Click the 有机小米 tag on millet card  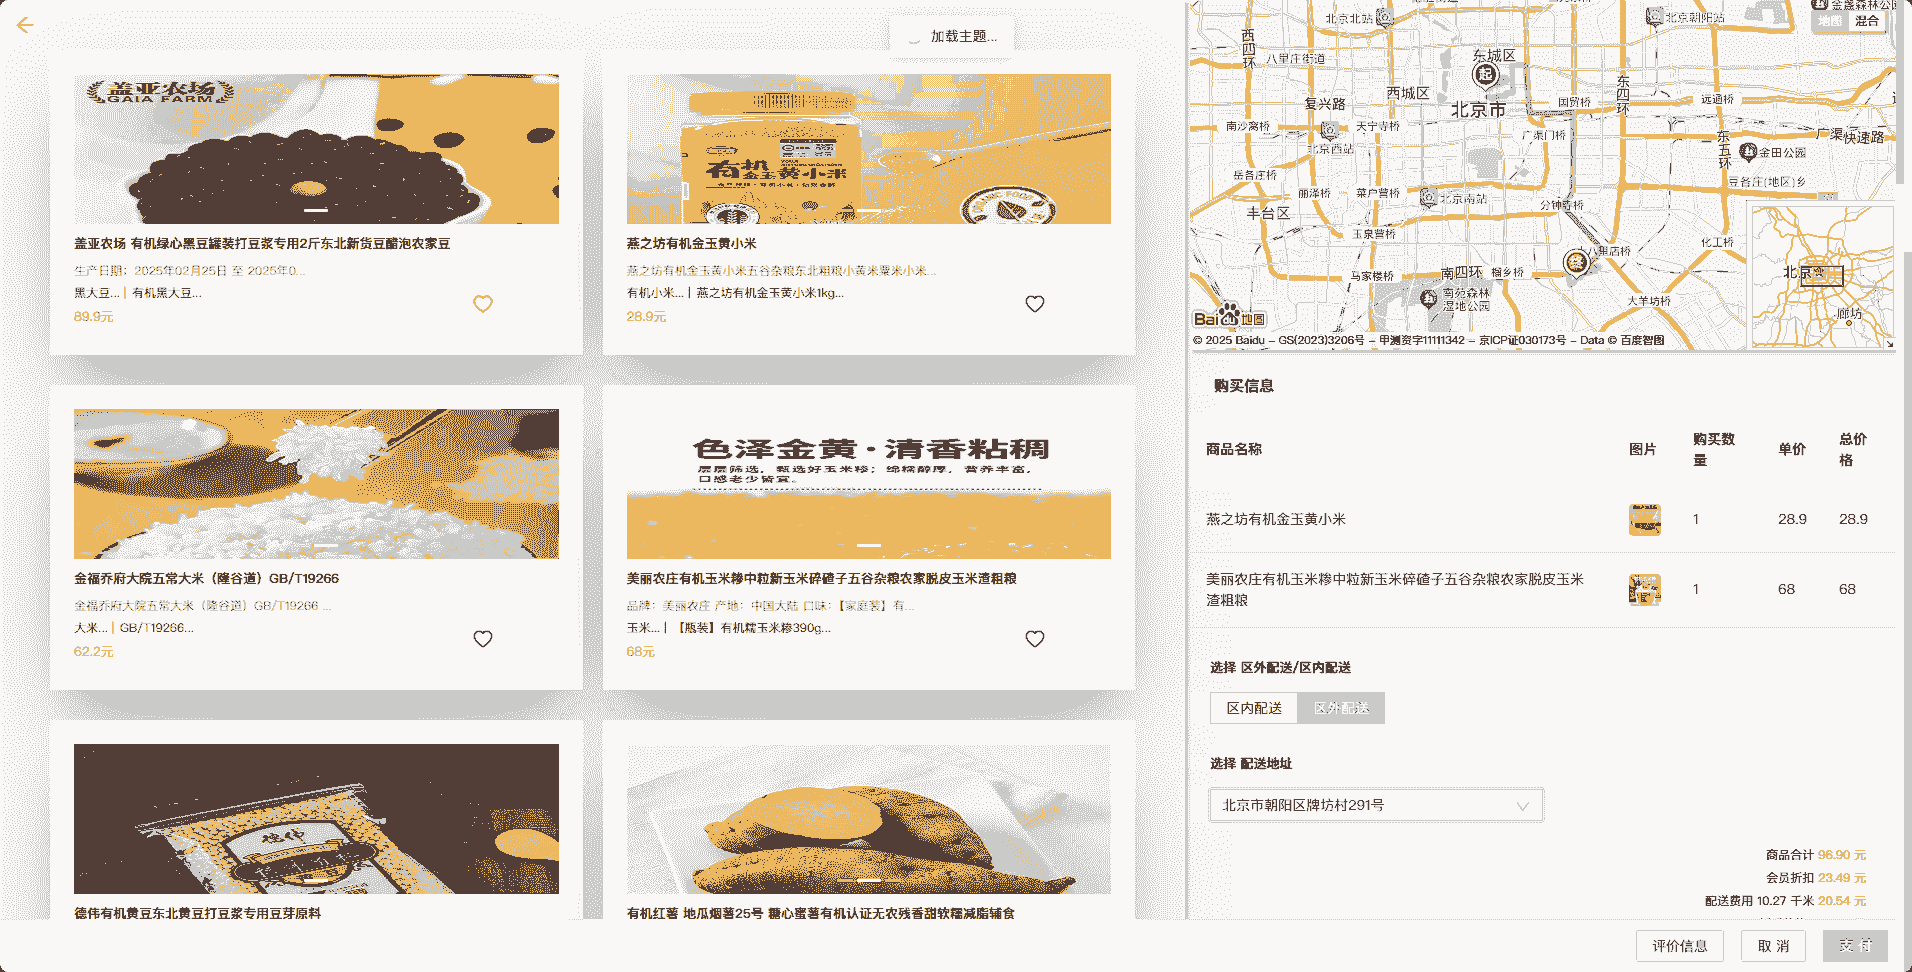[655, 293]
